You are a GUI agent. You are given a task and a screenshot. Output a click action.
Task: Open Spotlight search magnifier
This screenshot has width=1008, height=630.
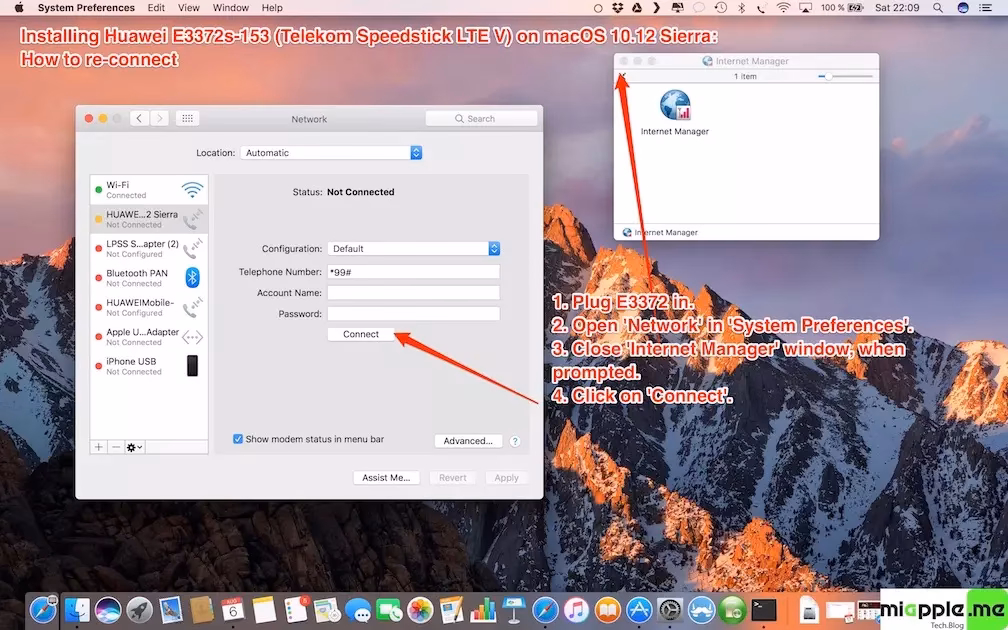pos(938,8)
